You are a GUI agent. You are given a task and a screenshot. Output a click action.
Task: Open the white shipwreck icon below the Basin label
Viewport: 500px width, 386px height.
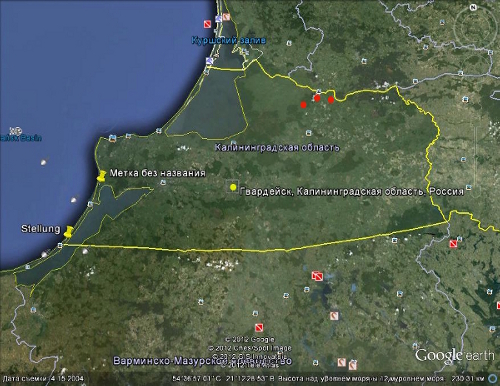pos(43,162)
